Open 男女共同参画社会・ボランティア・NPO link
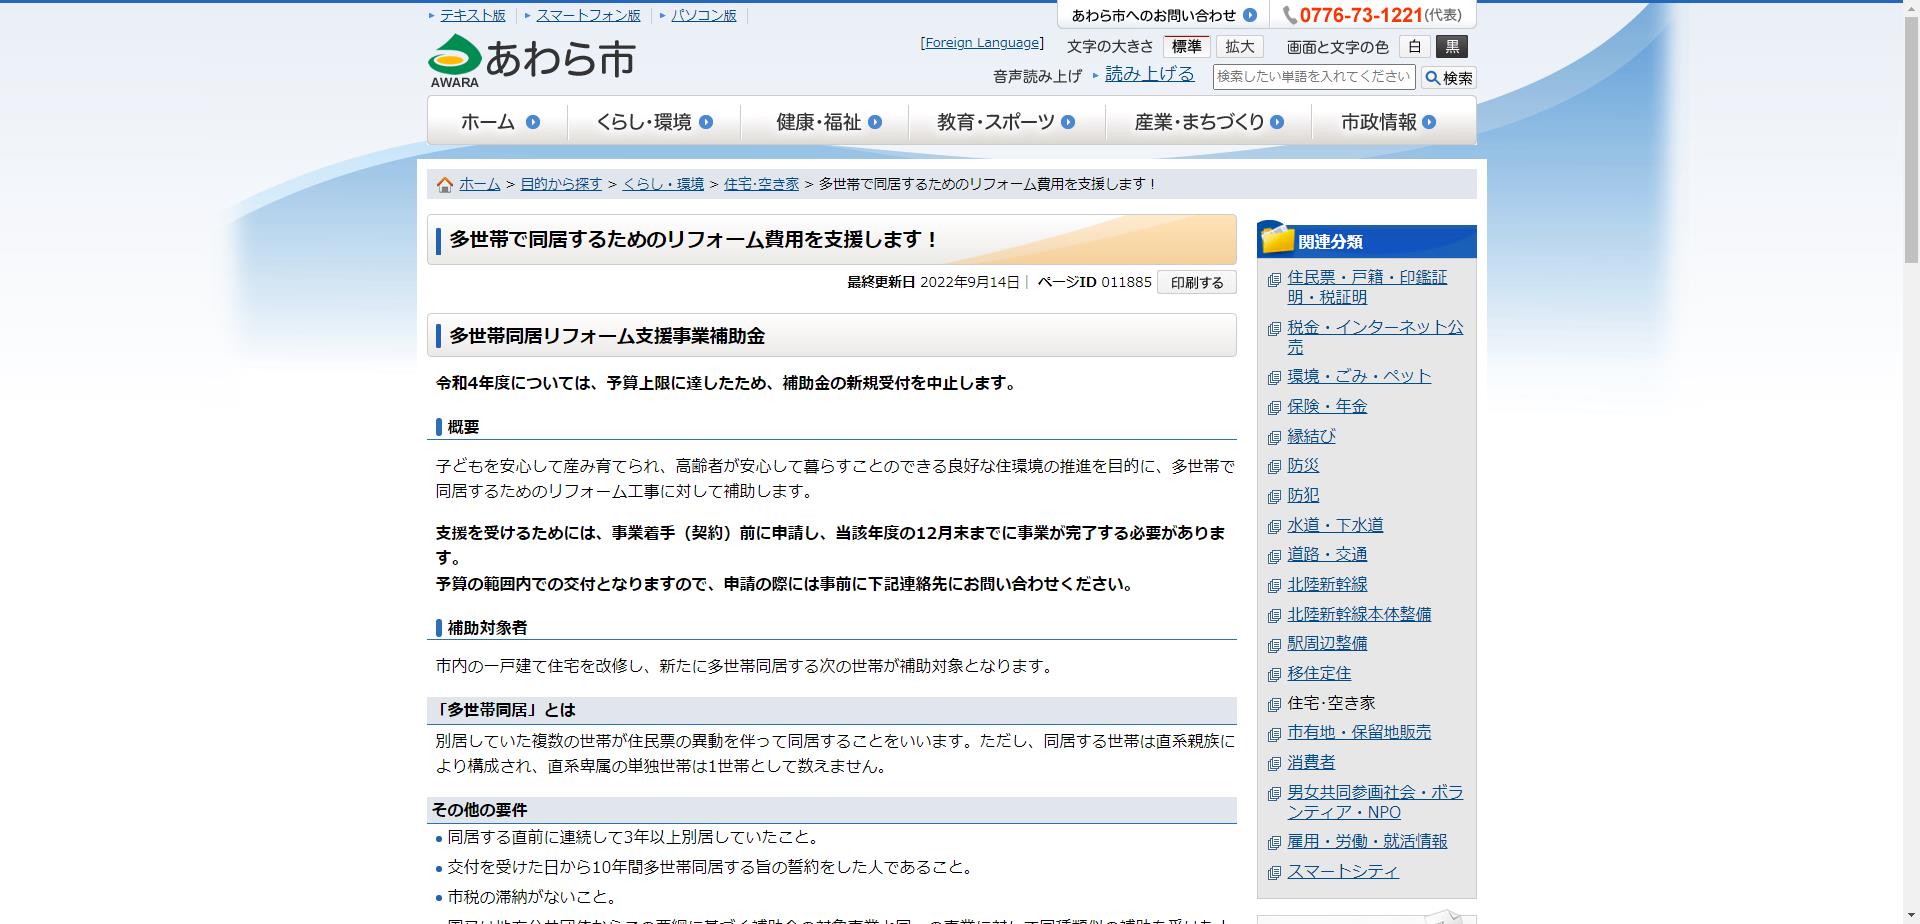 pos(1375,803)
